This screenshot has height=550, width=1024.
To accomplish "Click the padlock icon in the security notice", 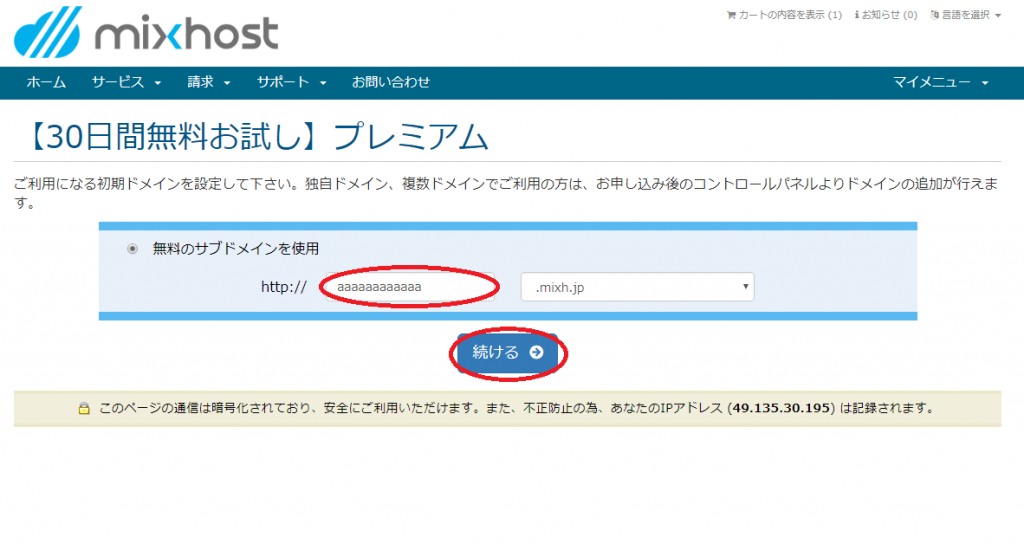I will coord(85,409).
